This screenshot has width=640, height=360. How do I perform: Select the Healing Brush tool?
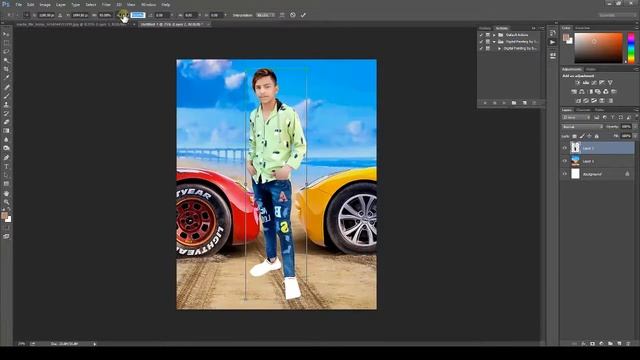(x=6, y=87)
